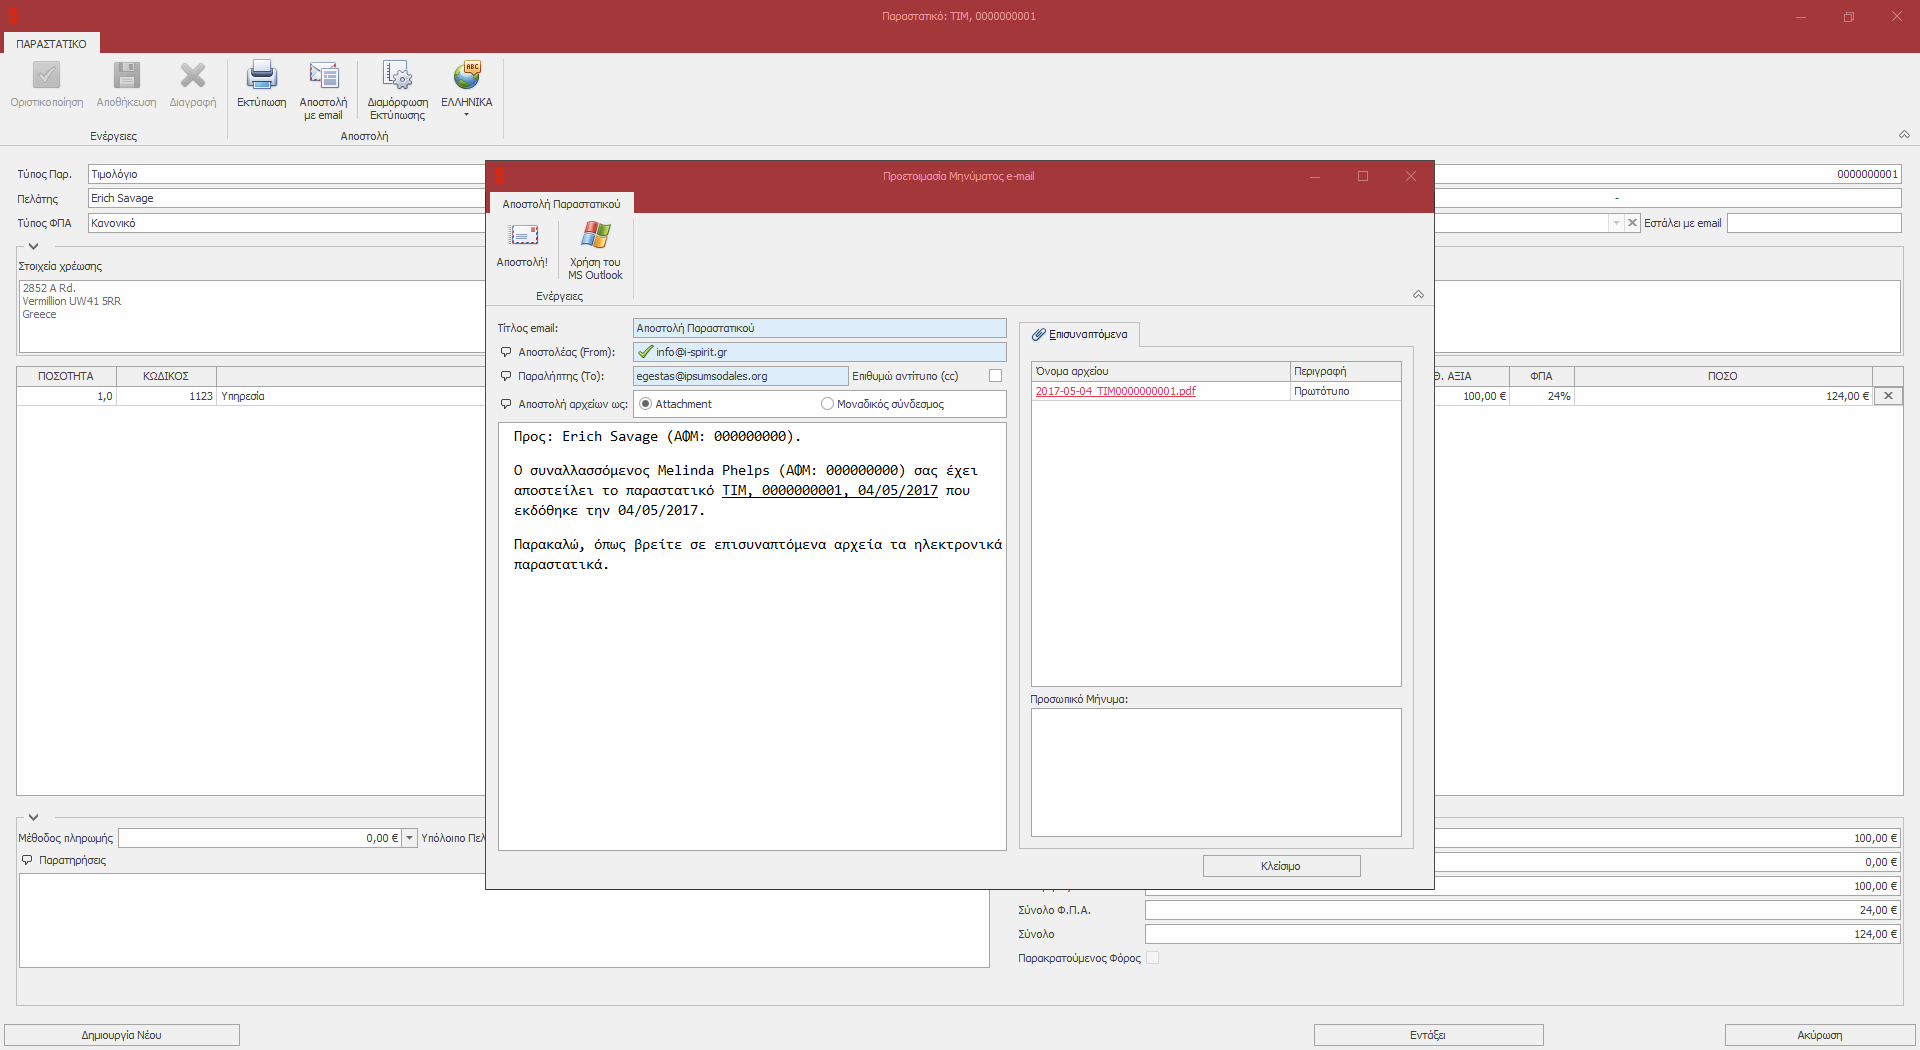Image resolution: width=1920 pixels, height=1050 pixels.
Task: Select the Attachment radio option
Action: tap(646, 404)
